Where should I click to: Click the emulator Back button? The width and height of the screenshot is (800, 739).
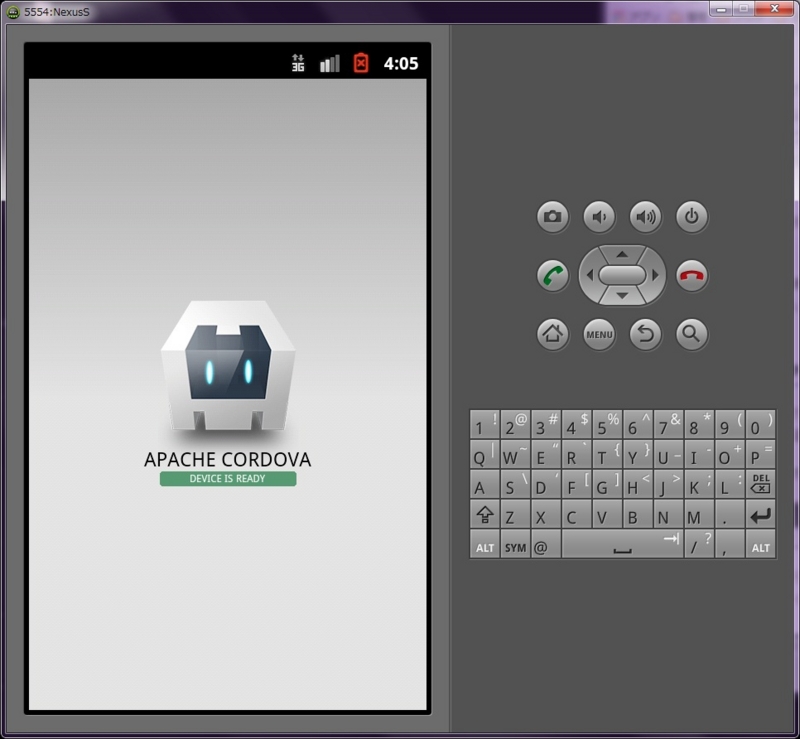point(645,334)
